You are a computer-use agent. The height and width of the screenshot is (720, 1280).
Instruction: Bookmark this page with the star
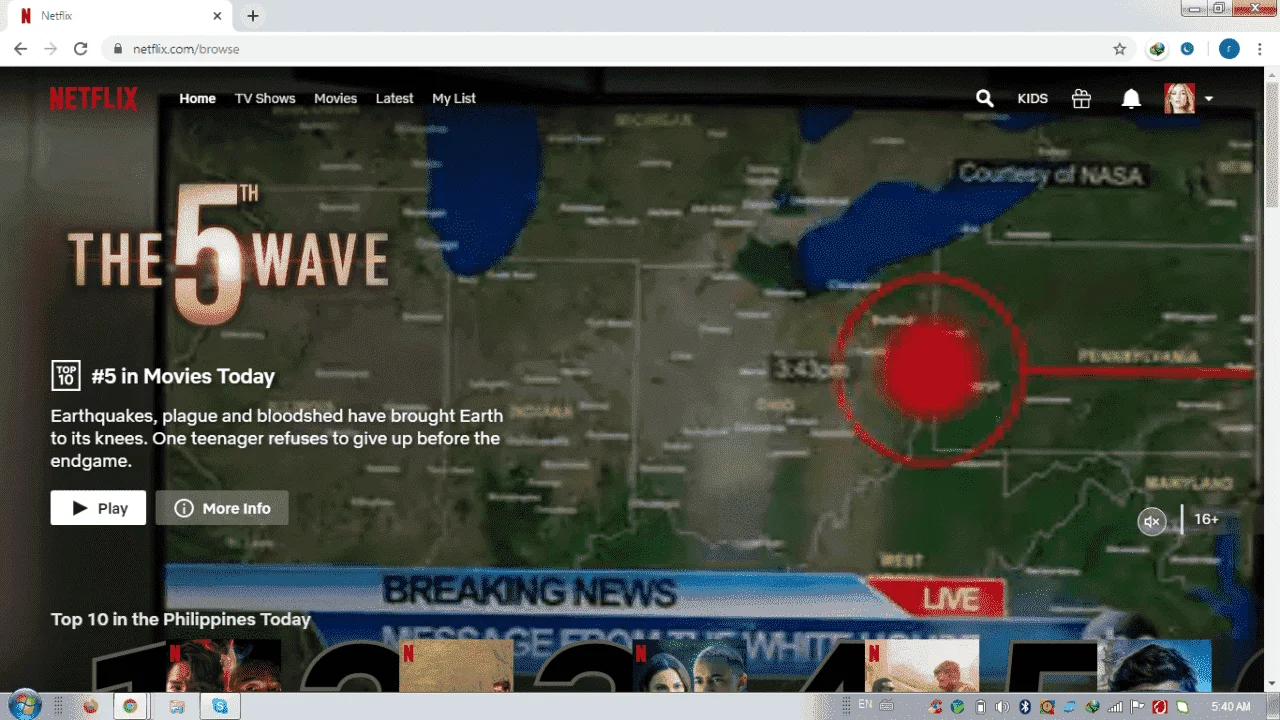click(1120, 49)
